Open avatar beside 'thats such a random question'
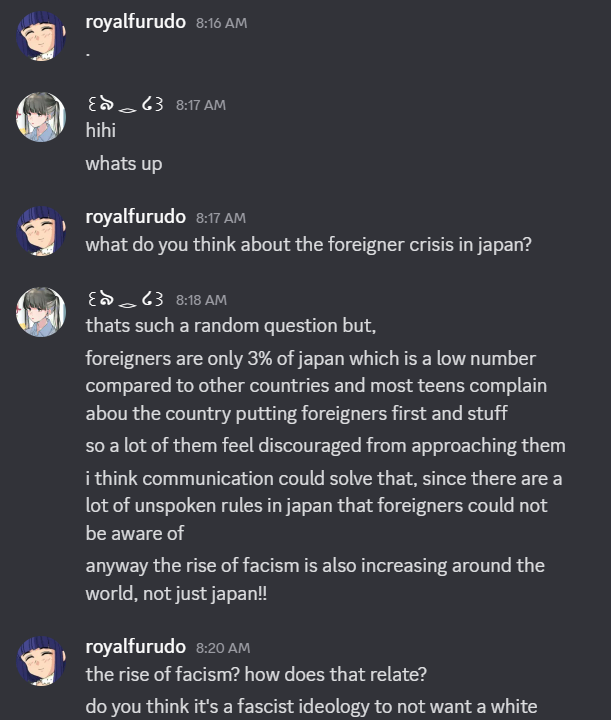 tap(41, 312)
